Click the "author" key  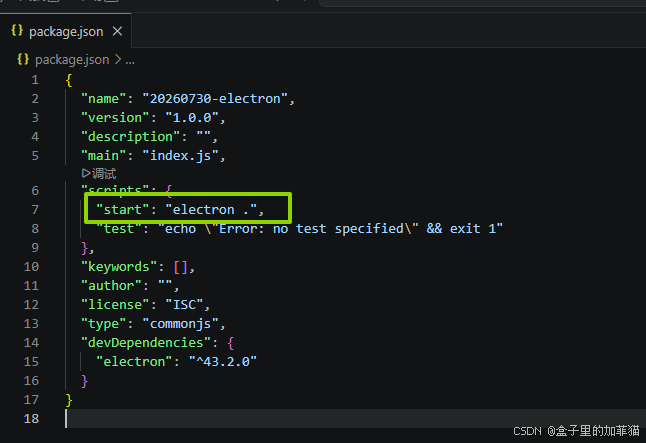click(111, 286)
